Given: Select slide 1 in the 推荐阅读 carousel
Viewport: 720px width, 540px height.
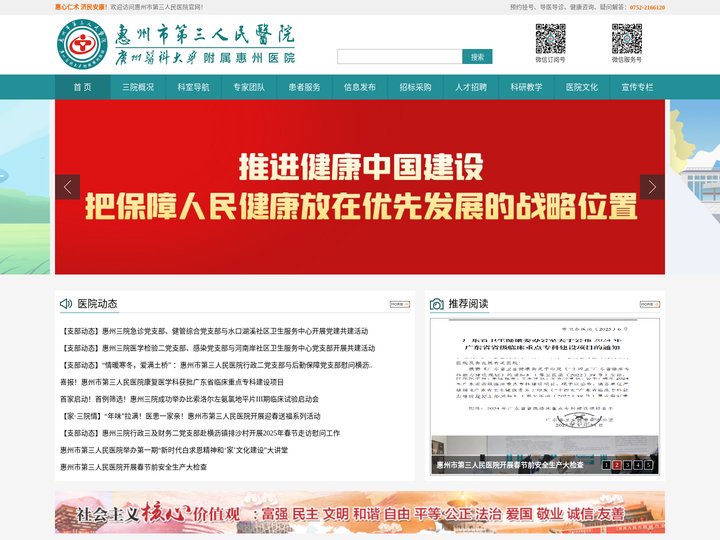Looking at the screenshot, I should [x=606, y=465].
